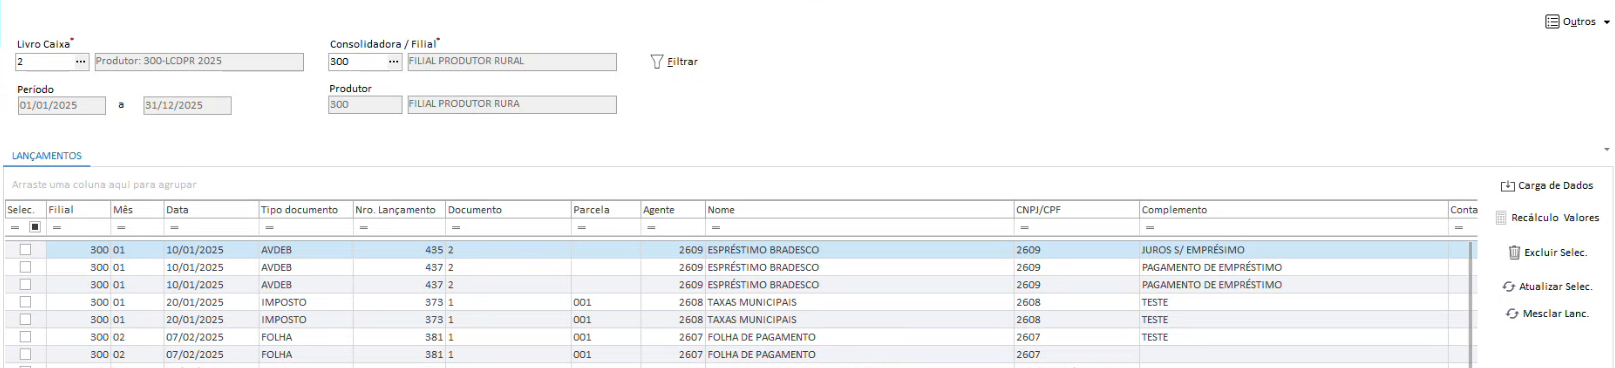The image size is (1615, 368).
Task: Click filter operator icon under Conta column
Action: click(1459, 228)
